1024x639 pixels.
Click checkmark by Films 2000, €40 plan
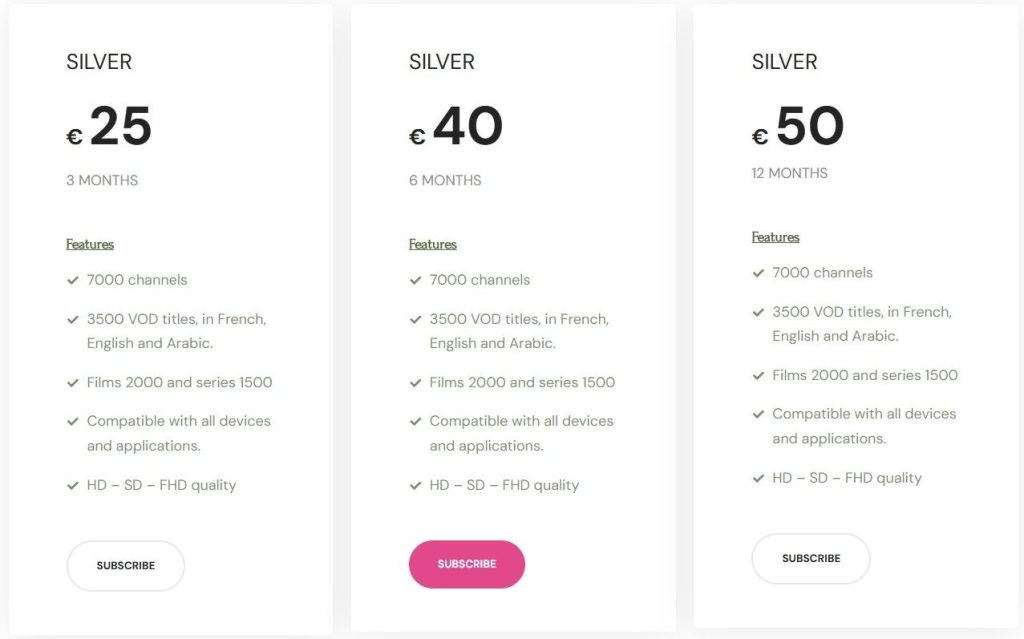[x=416, y=383]
